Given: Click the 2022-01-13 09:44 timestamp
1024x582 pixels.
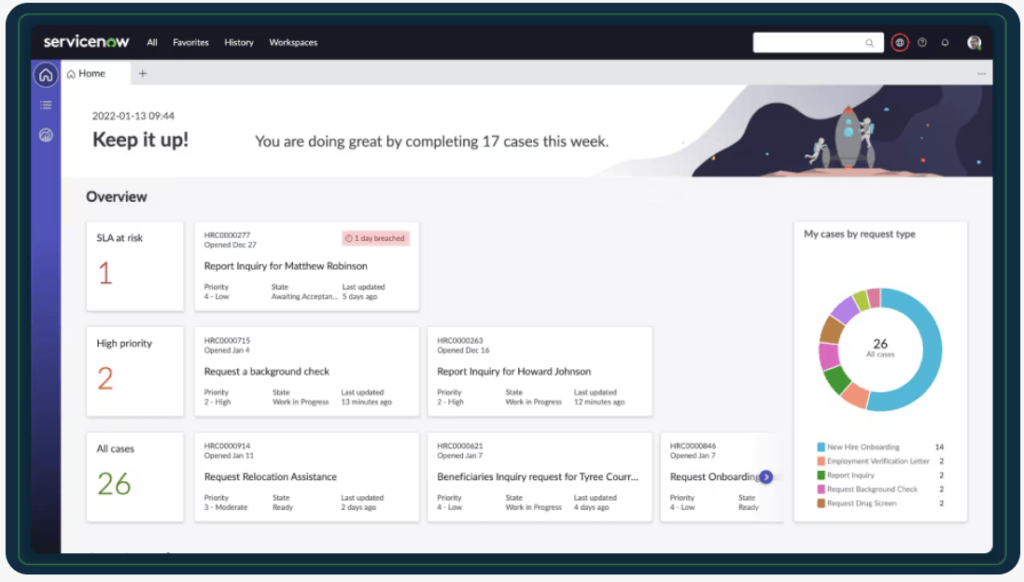Looking at the screenshot, I should (x=133, y=116).
